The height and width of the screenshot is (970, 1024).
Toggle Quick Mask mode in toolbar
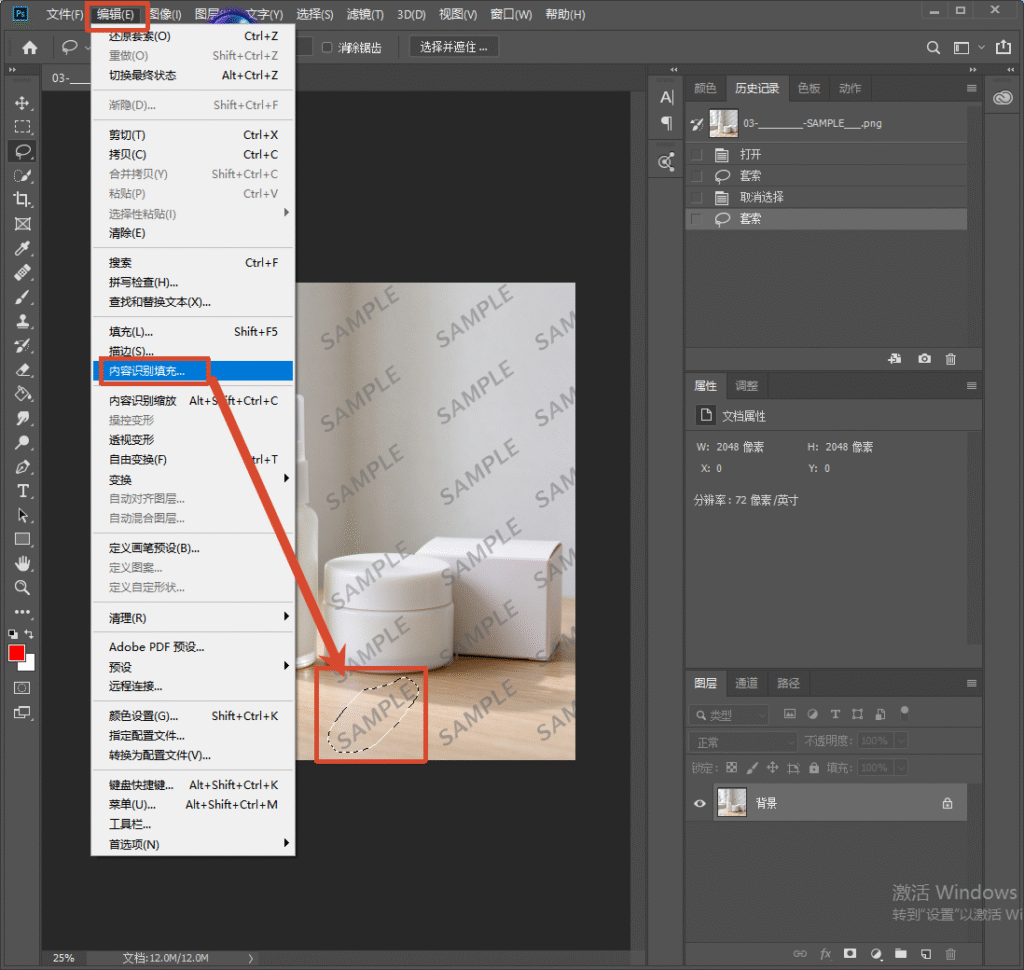click(22, 688)
